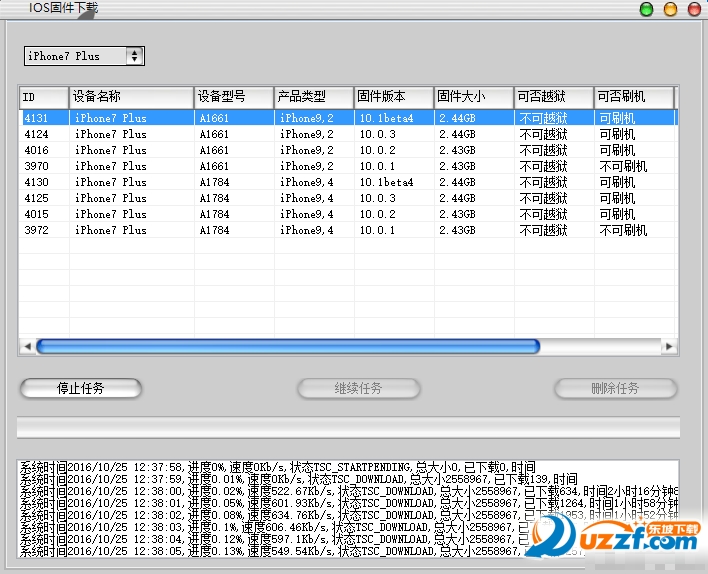Click the blue horizontal scrollbar thumb
This screenshot has width=708, height=574.
(288, 346)
